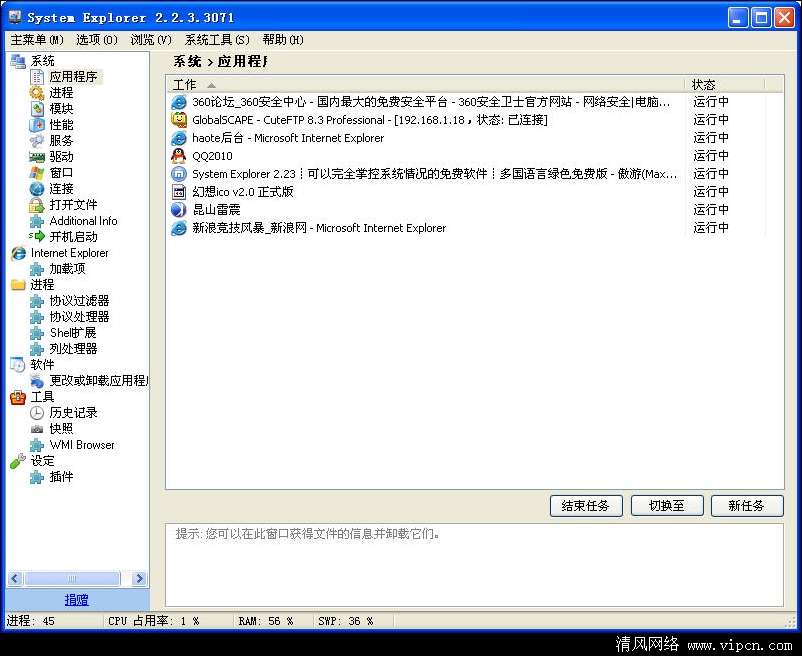Click the 开机启动 green arrow icon

37,236
